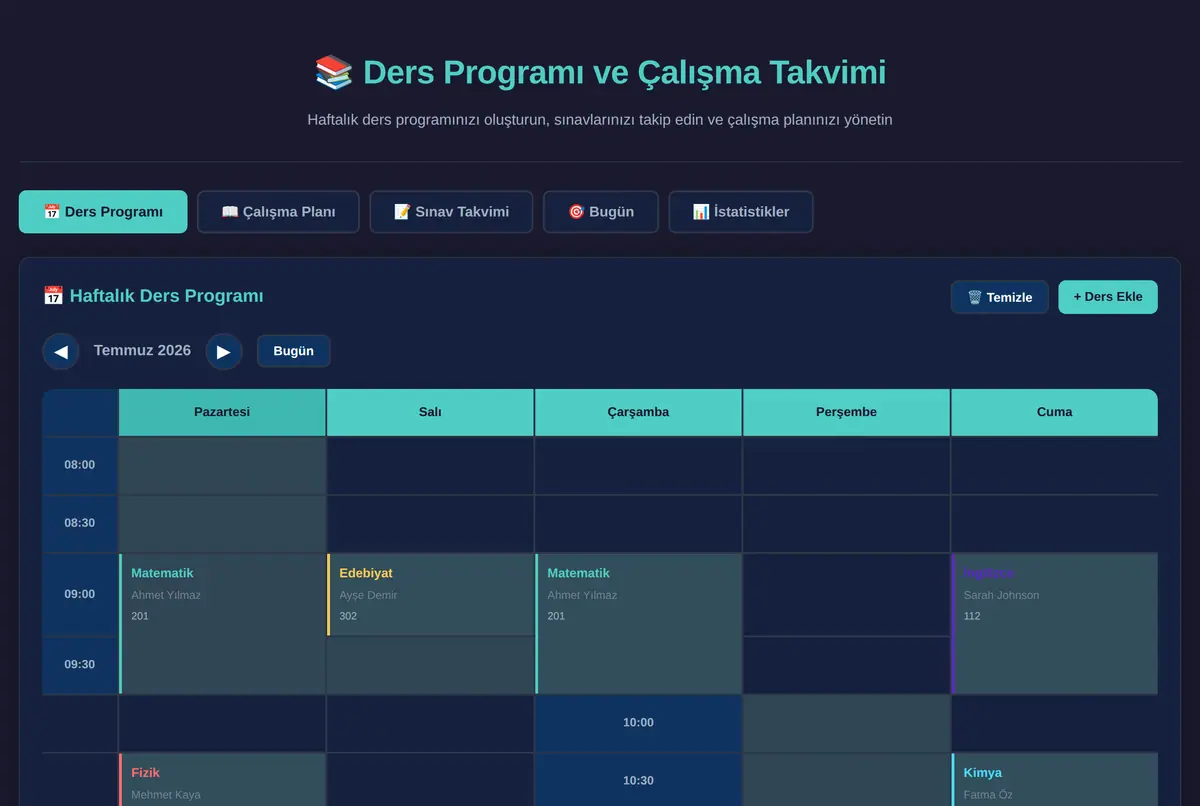Screen dimensions: 1200x806
Task: Click the + Ders Ekle button
Action: pyautogui.click(x=1108, y=297)
